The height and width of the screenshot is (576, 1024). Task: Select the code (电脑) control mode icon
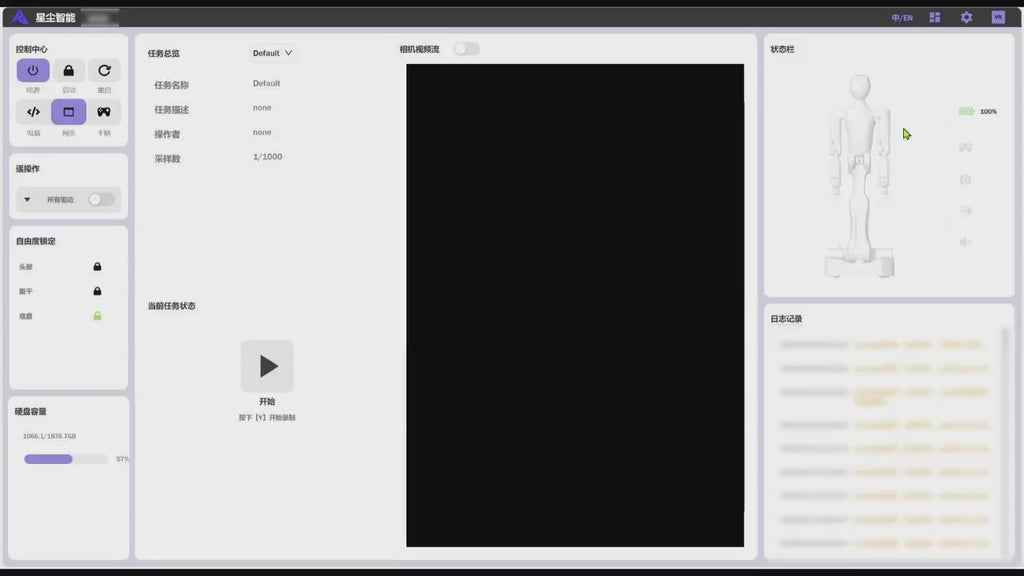[33, 112]
